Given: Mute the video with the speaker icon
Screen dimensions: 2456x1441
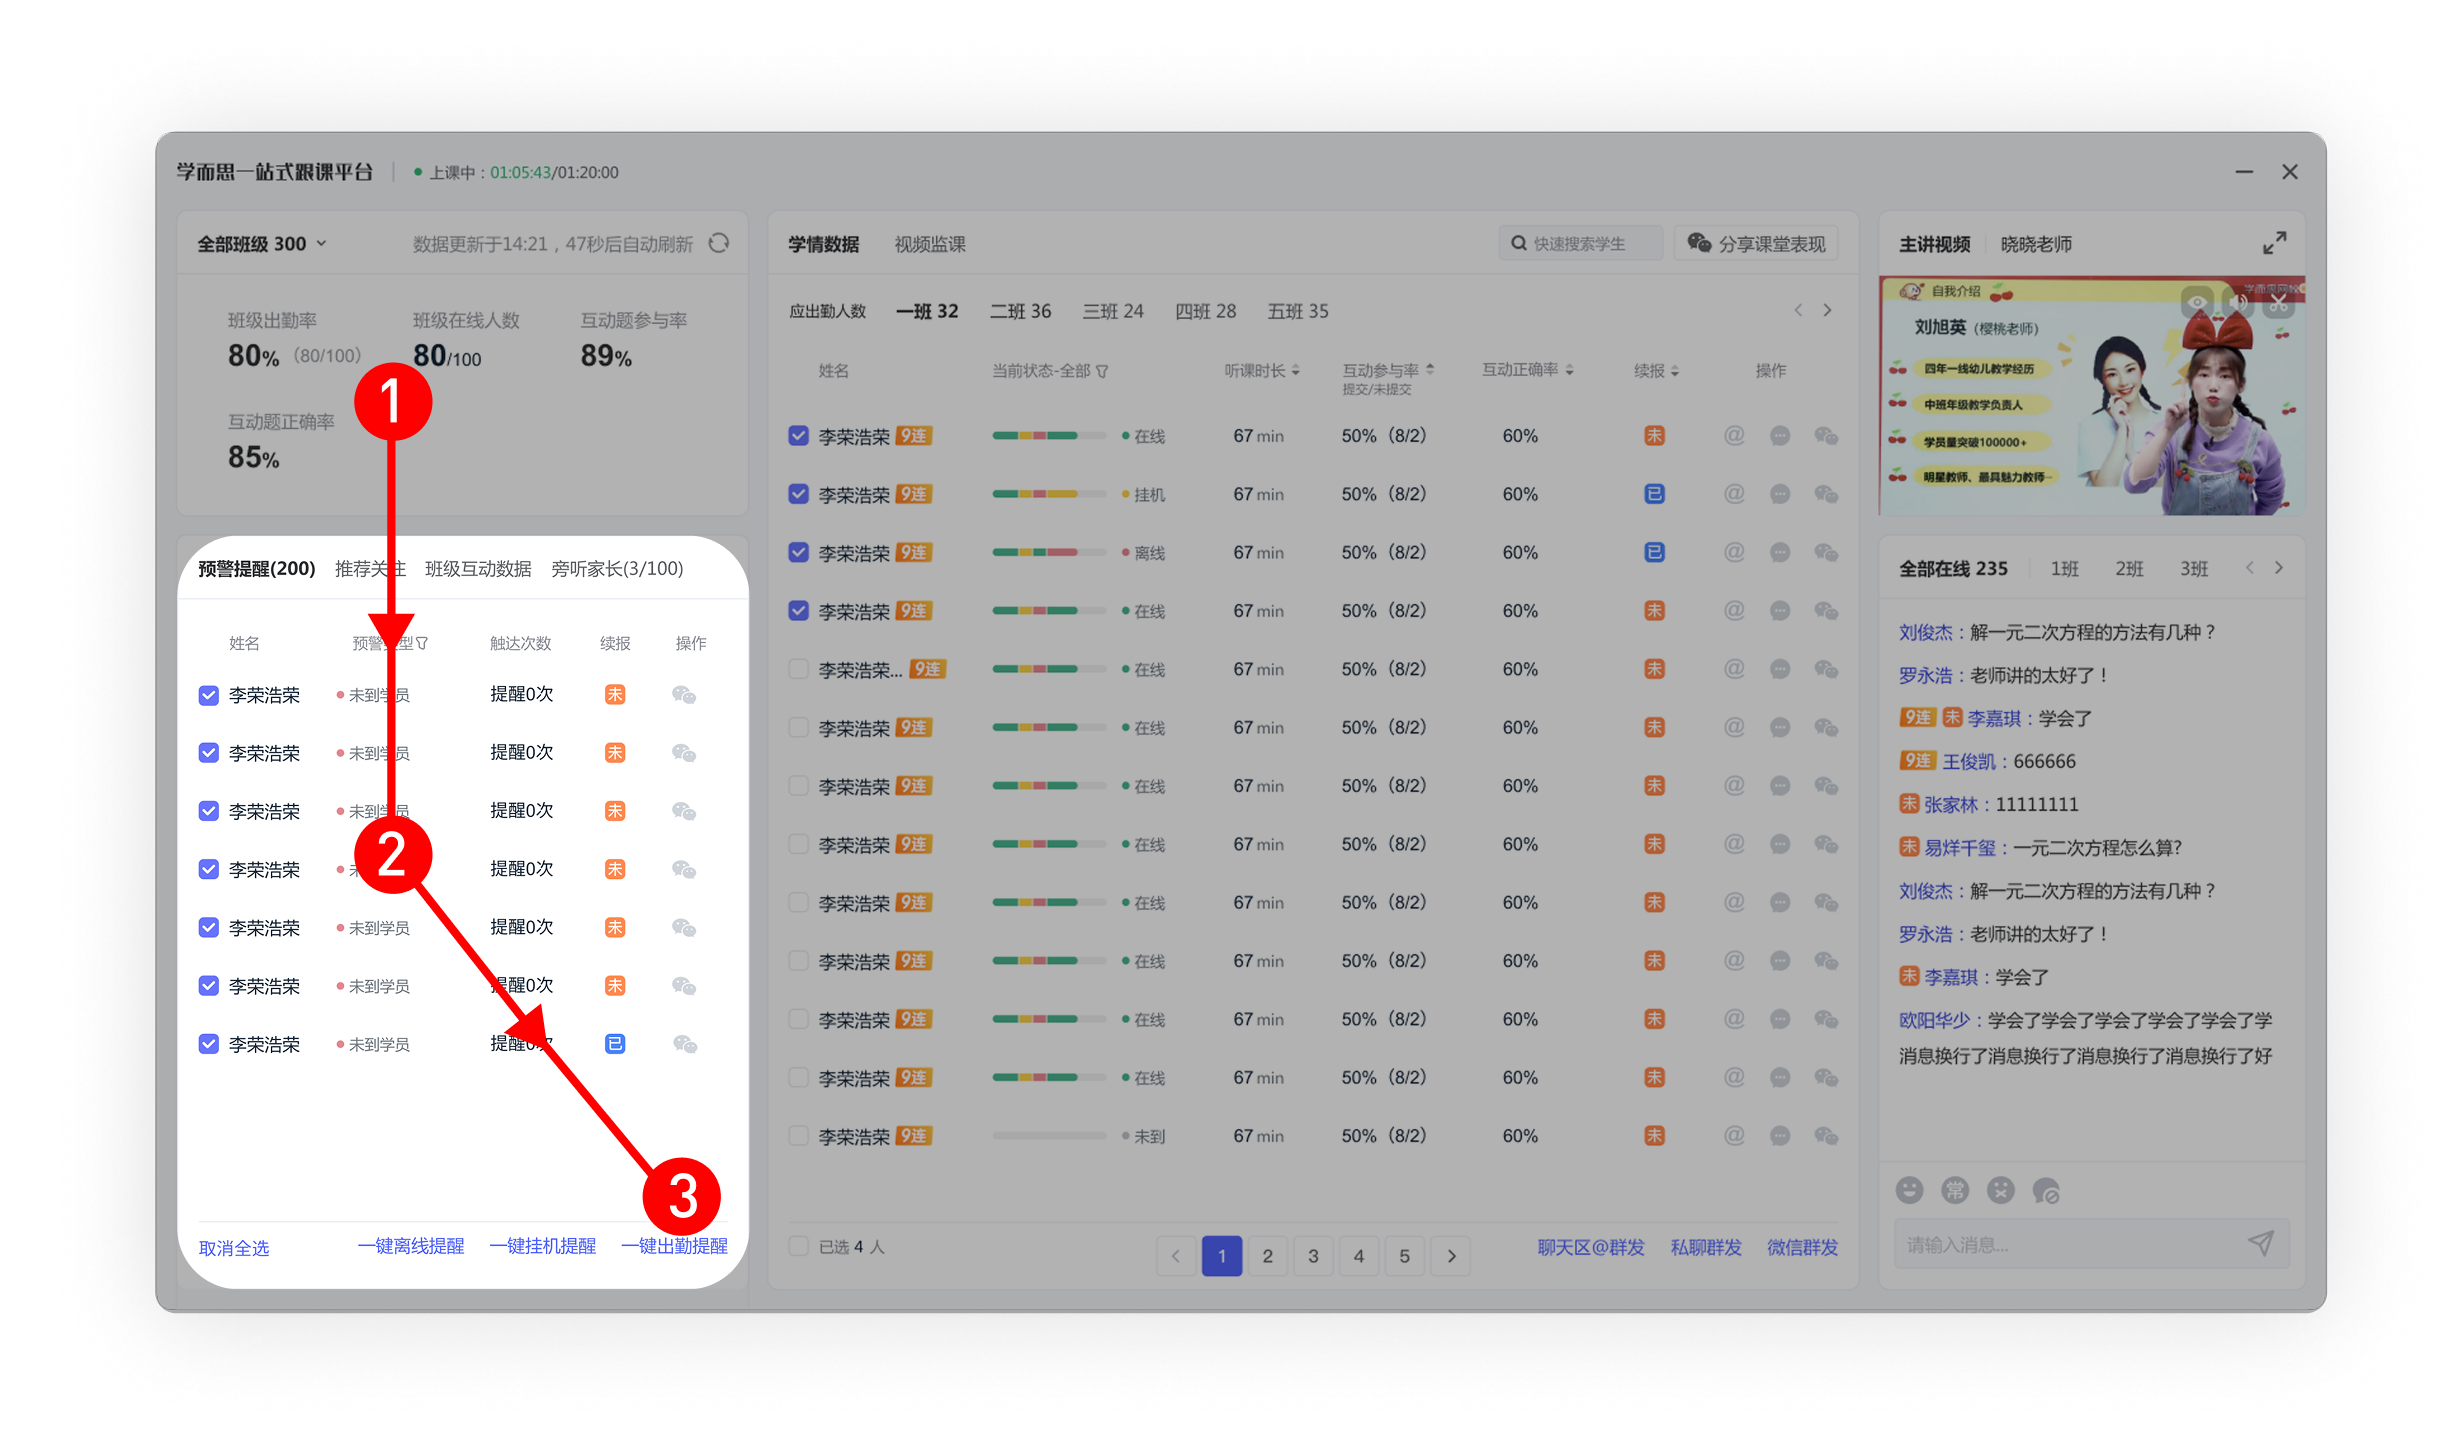Looking at the screenshot, I should [x=2238, y=302].
